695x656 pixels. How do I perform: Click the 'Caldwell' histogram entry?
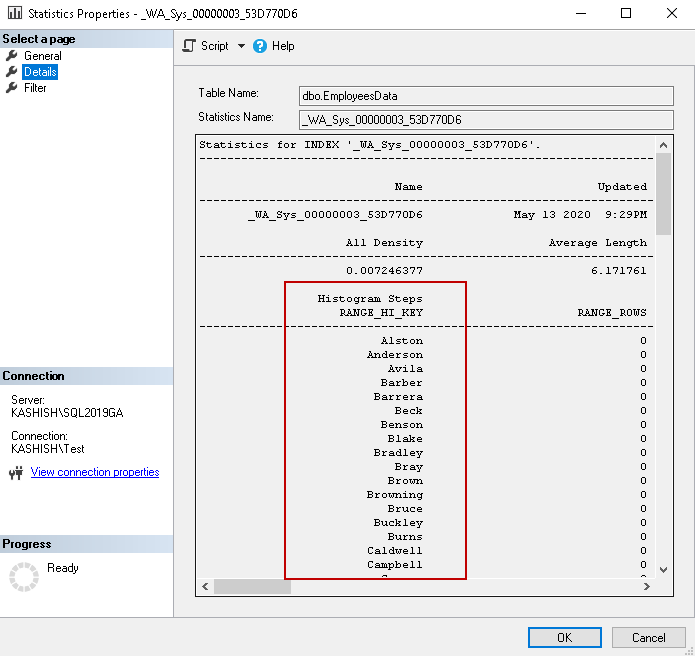[x=395, y=551]
